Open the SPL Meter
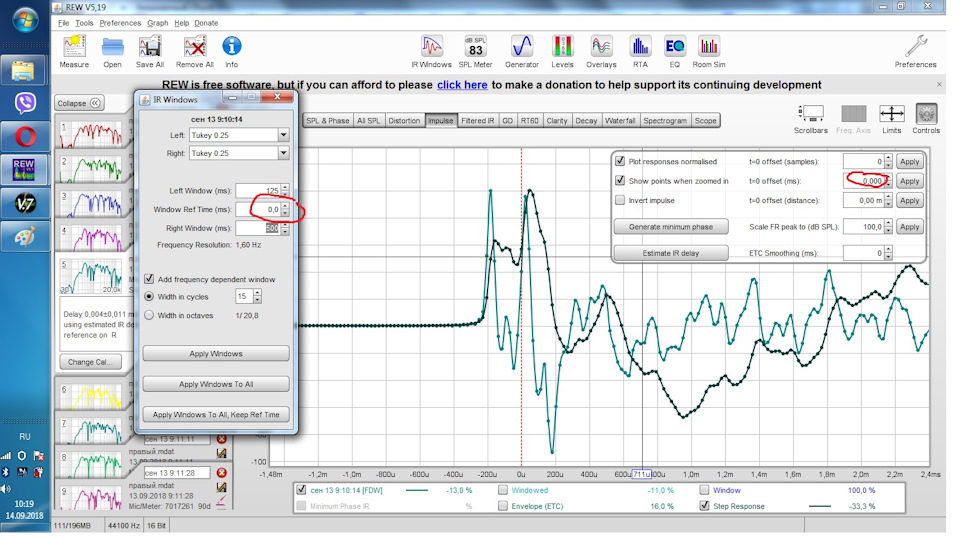Viewport: 960px width, 536px height. click(x=476, y=47)
